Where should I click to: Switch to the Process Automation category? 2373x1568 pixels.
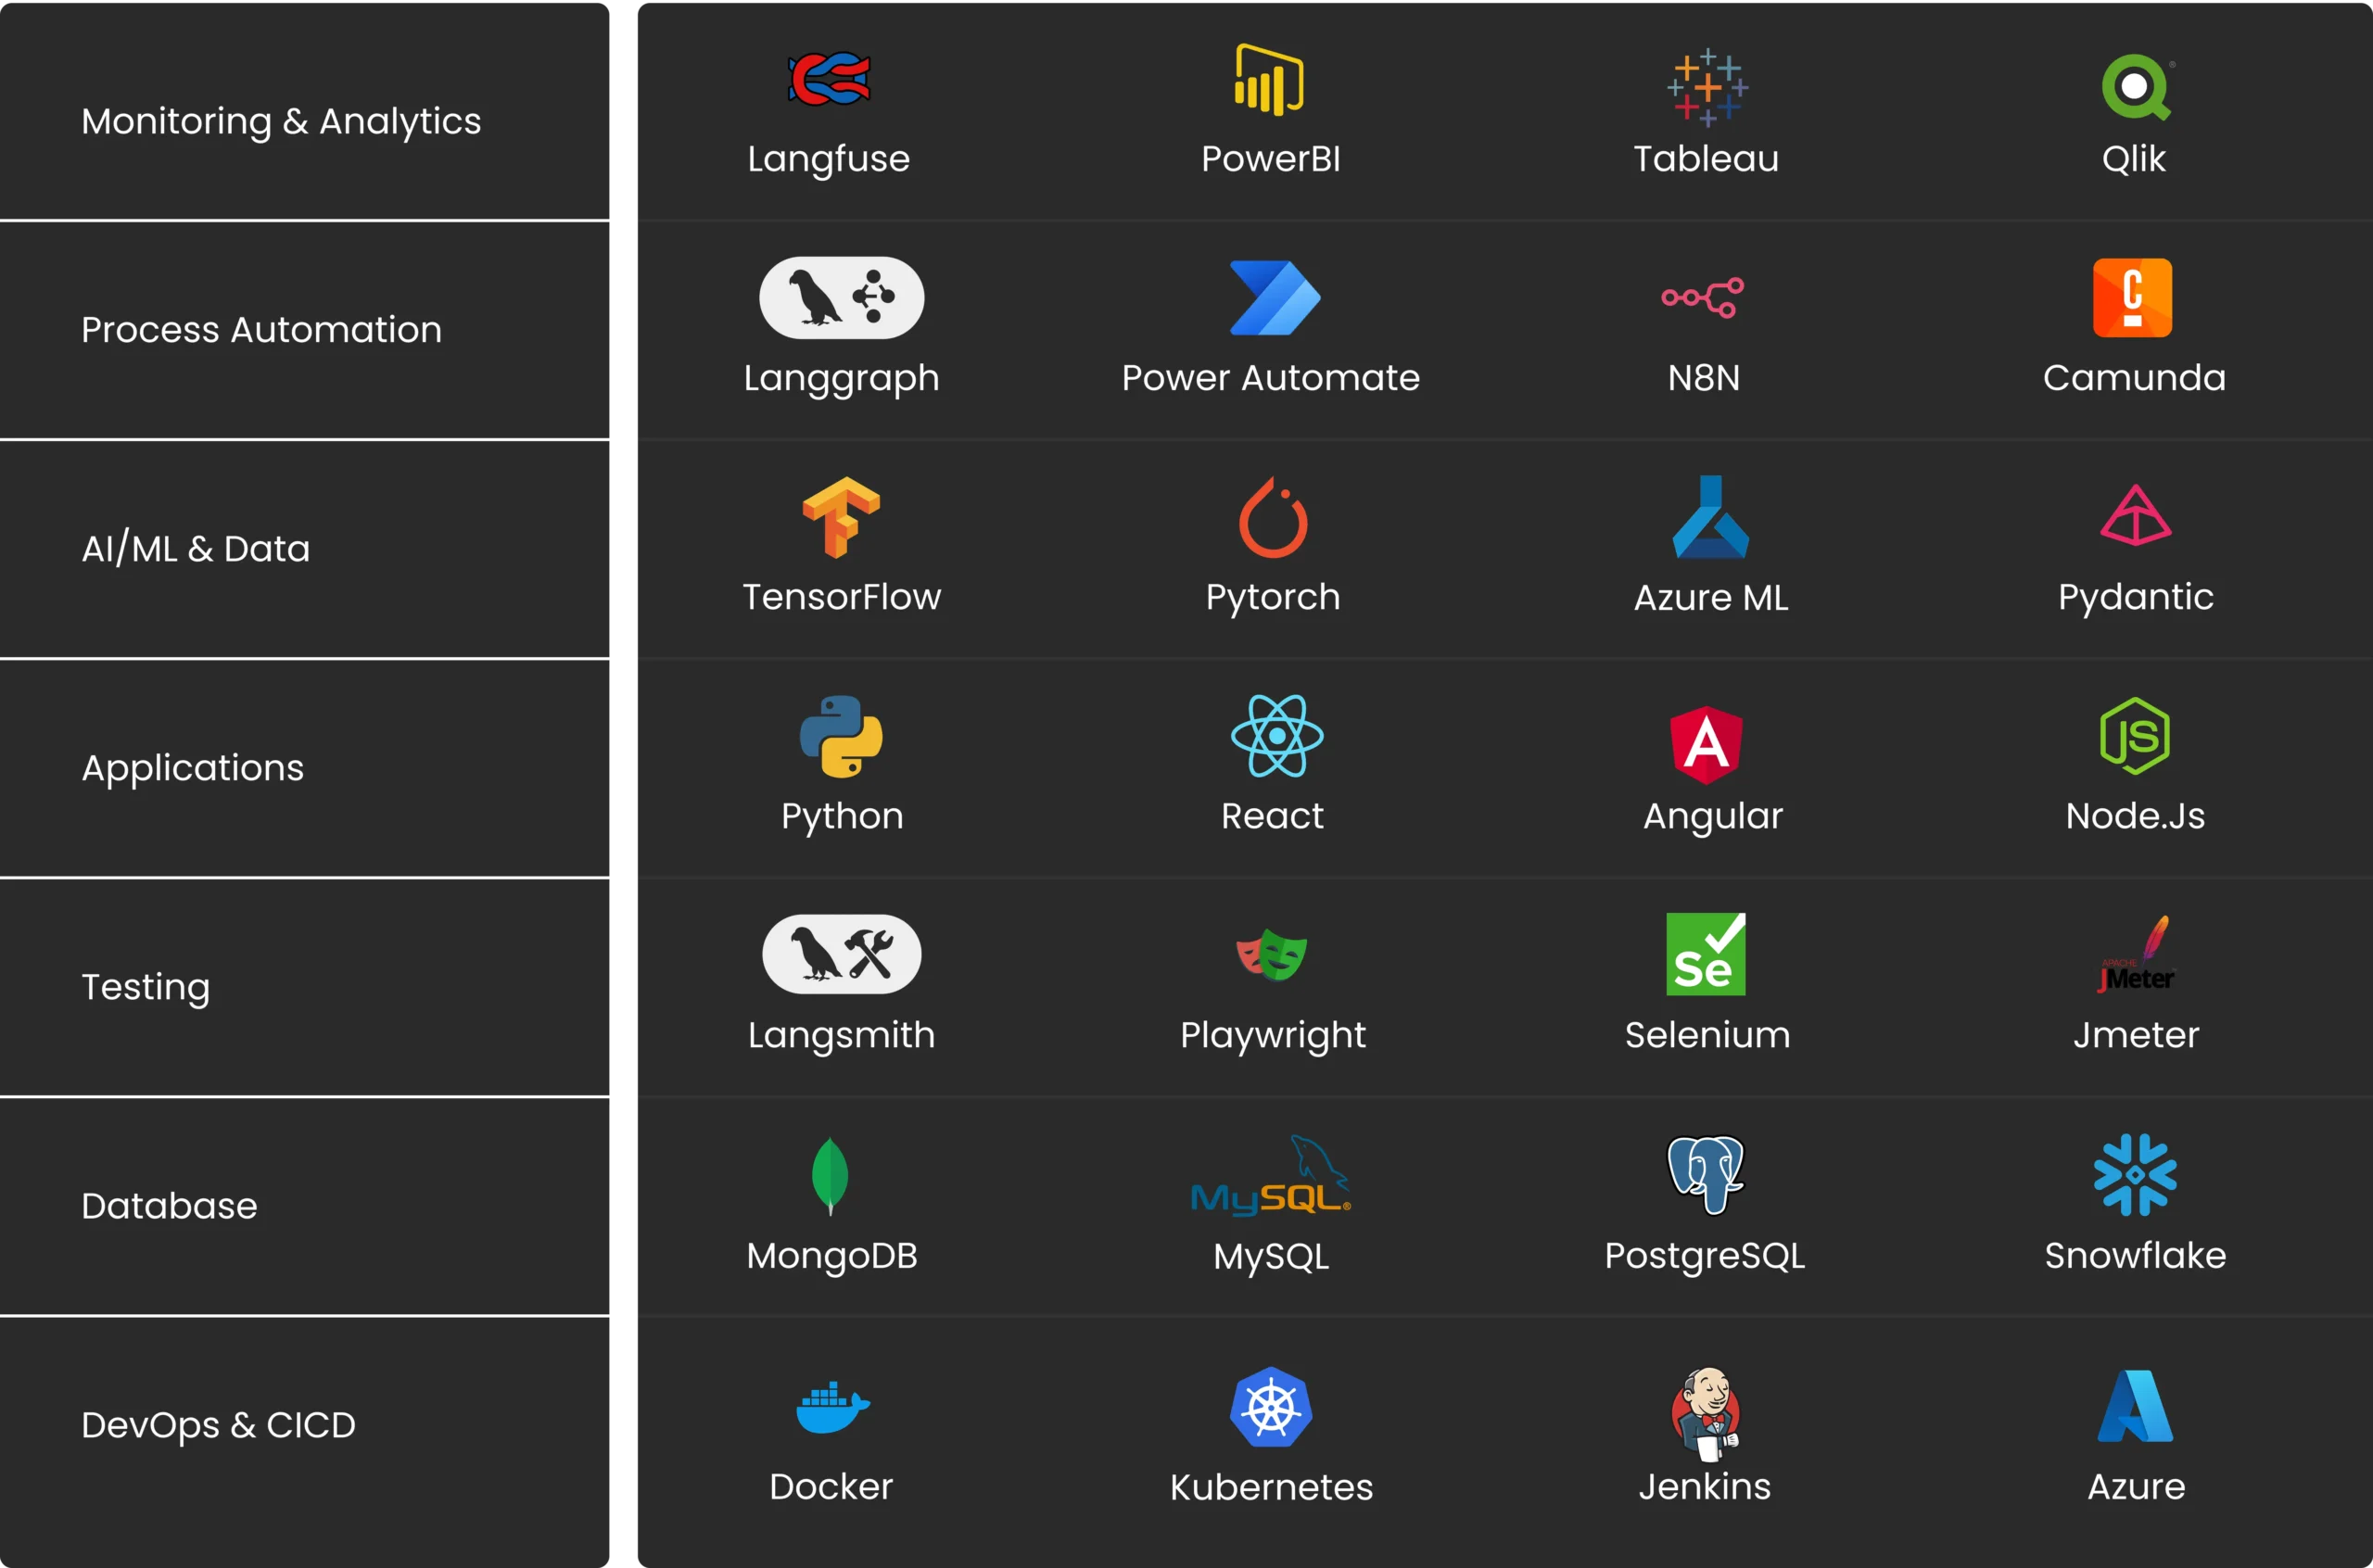pos(261,330)
